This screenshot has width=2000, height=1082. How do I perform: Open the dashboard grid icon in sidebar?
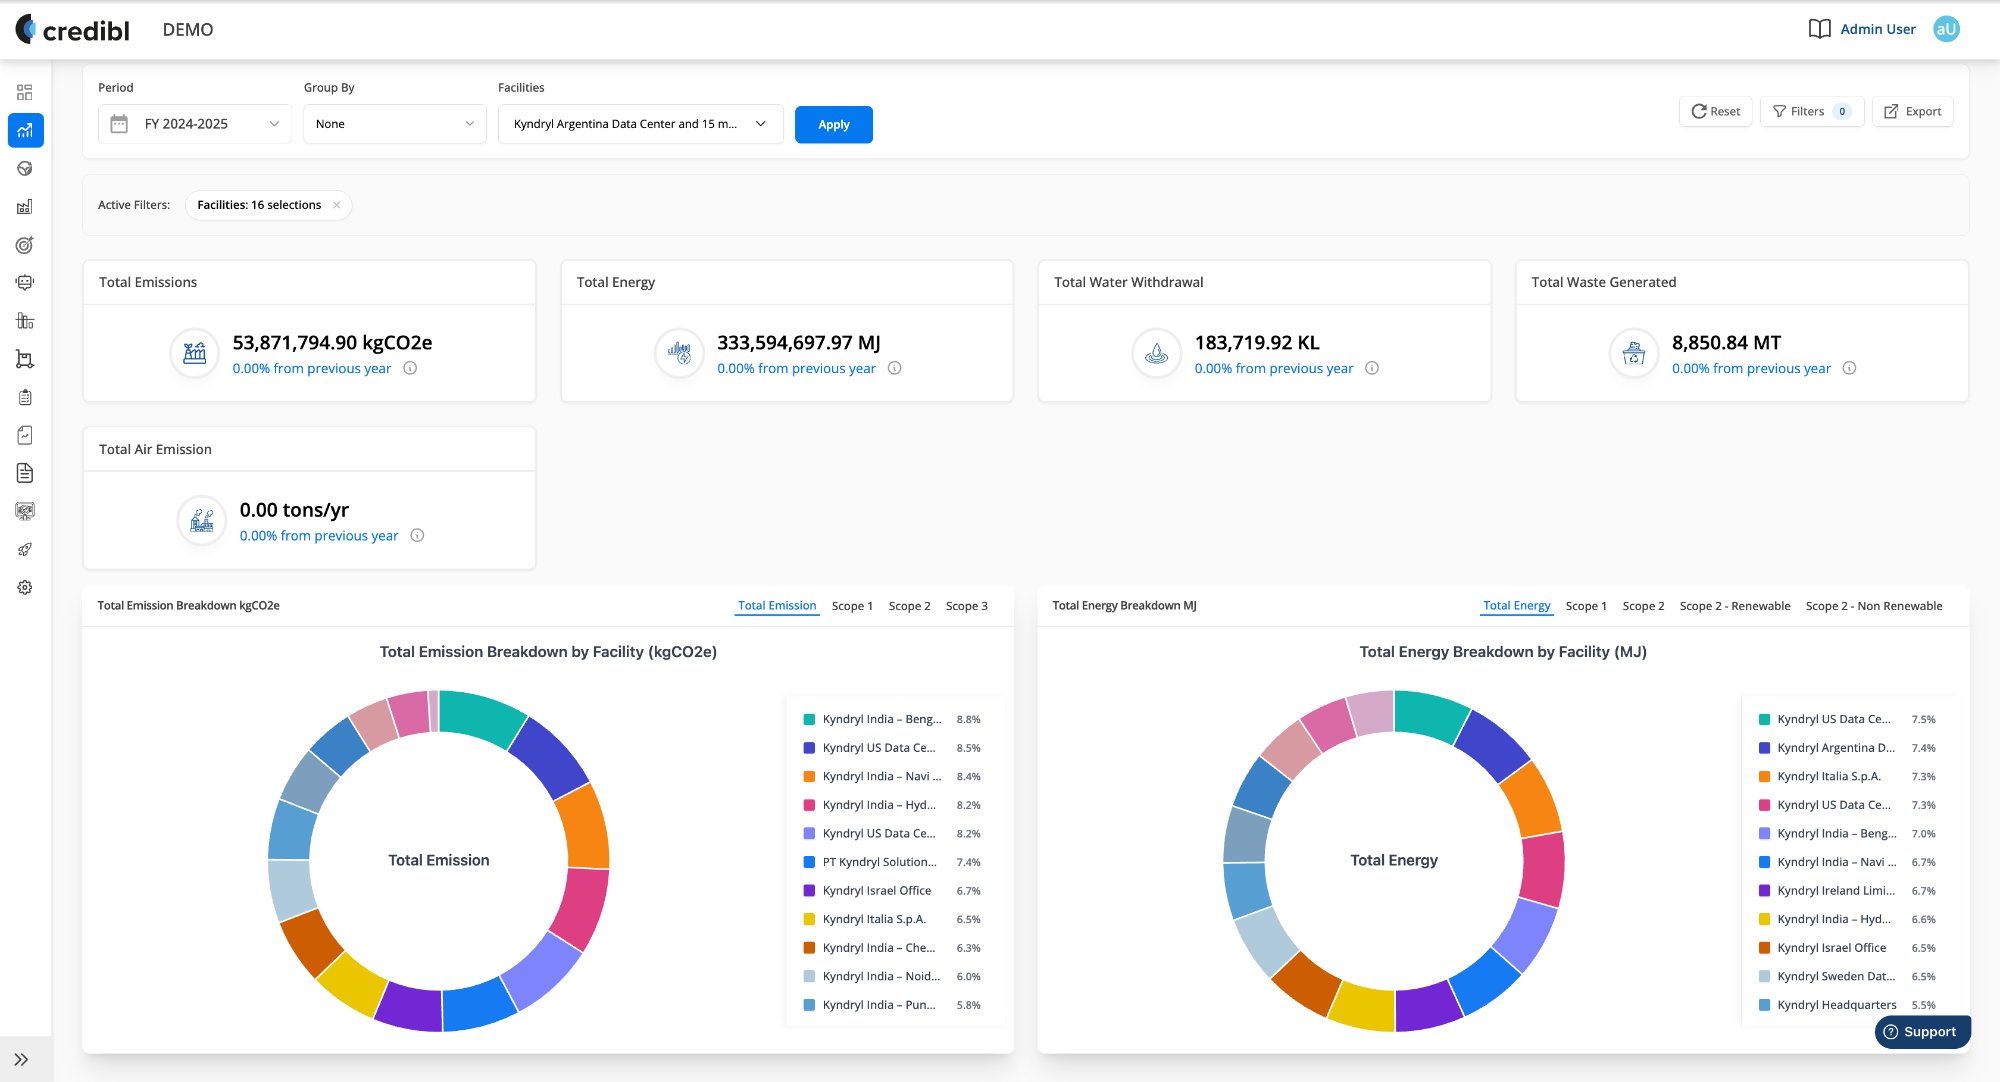25,92
